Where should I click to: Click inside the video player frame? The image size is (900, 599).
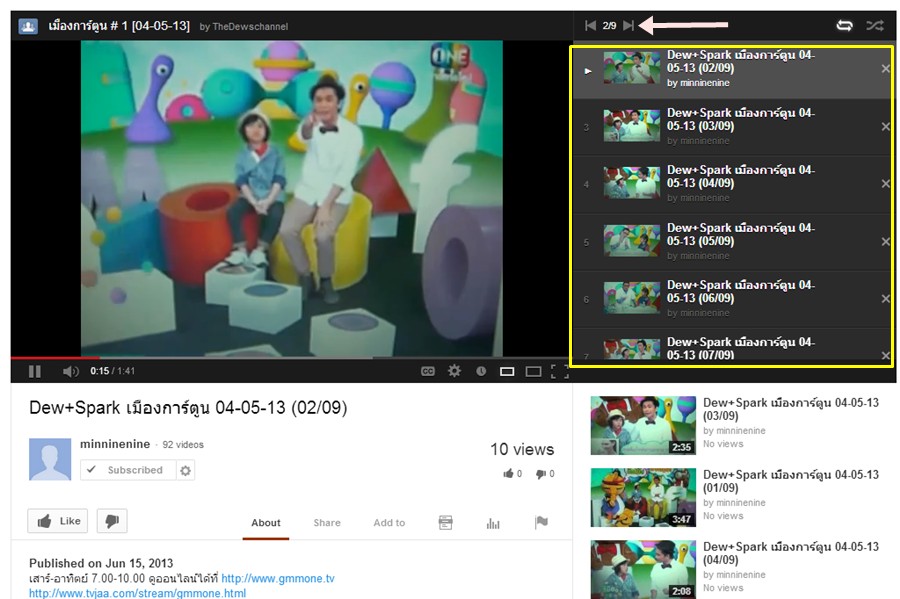(292, 198)
